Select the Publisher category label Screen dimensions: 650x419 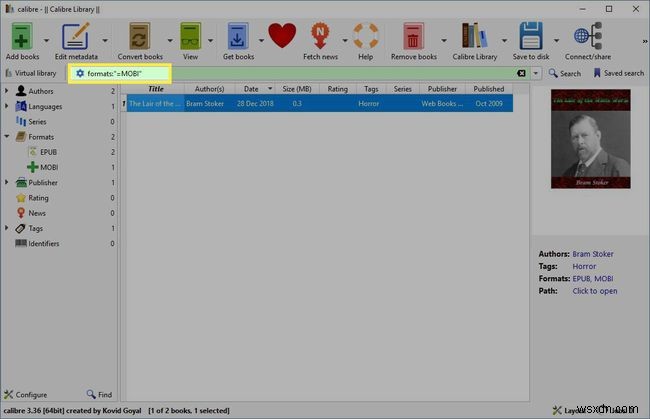pyautogui.click(x=43, y=183)
